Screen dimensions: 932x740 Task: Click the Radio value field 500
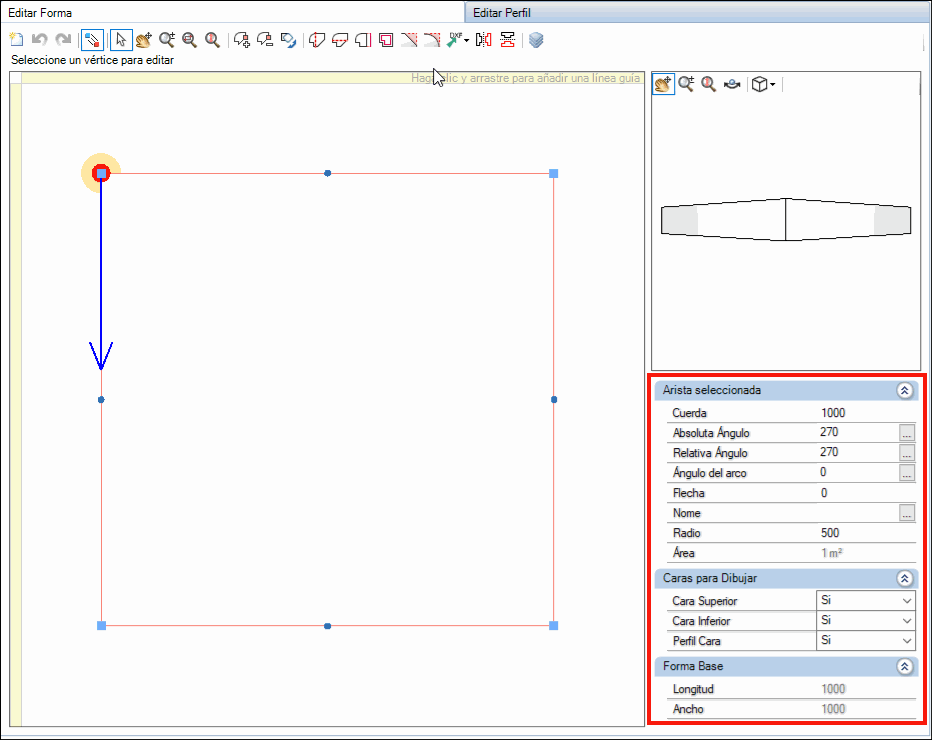coord(866,533)
